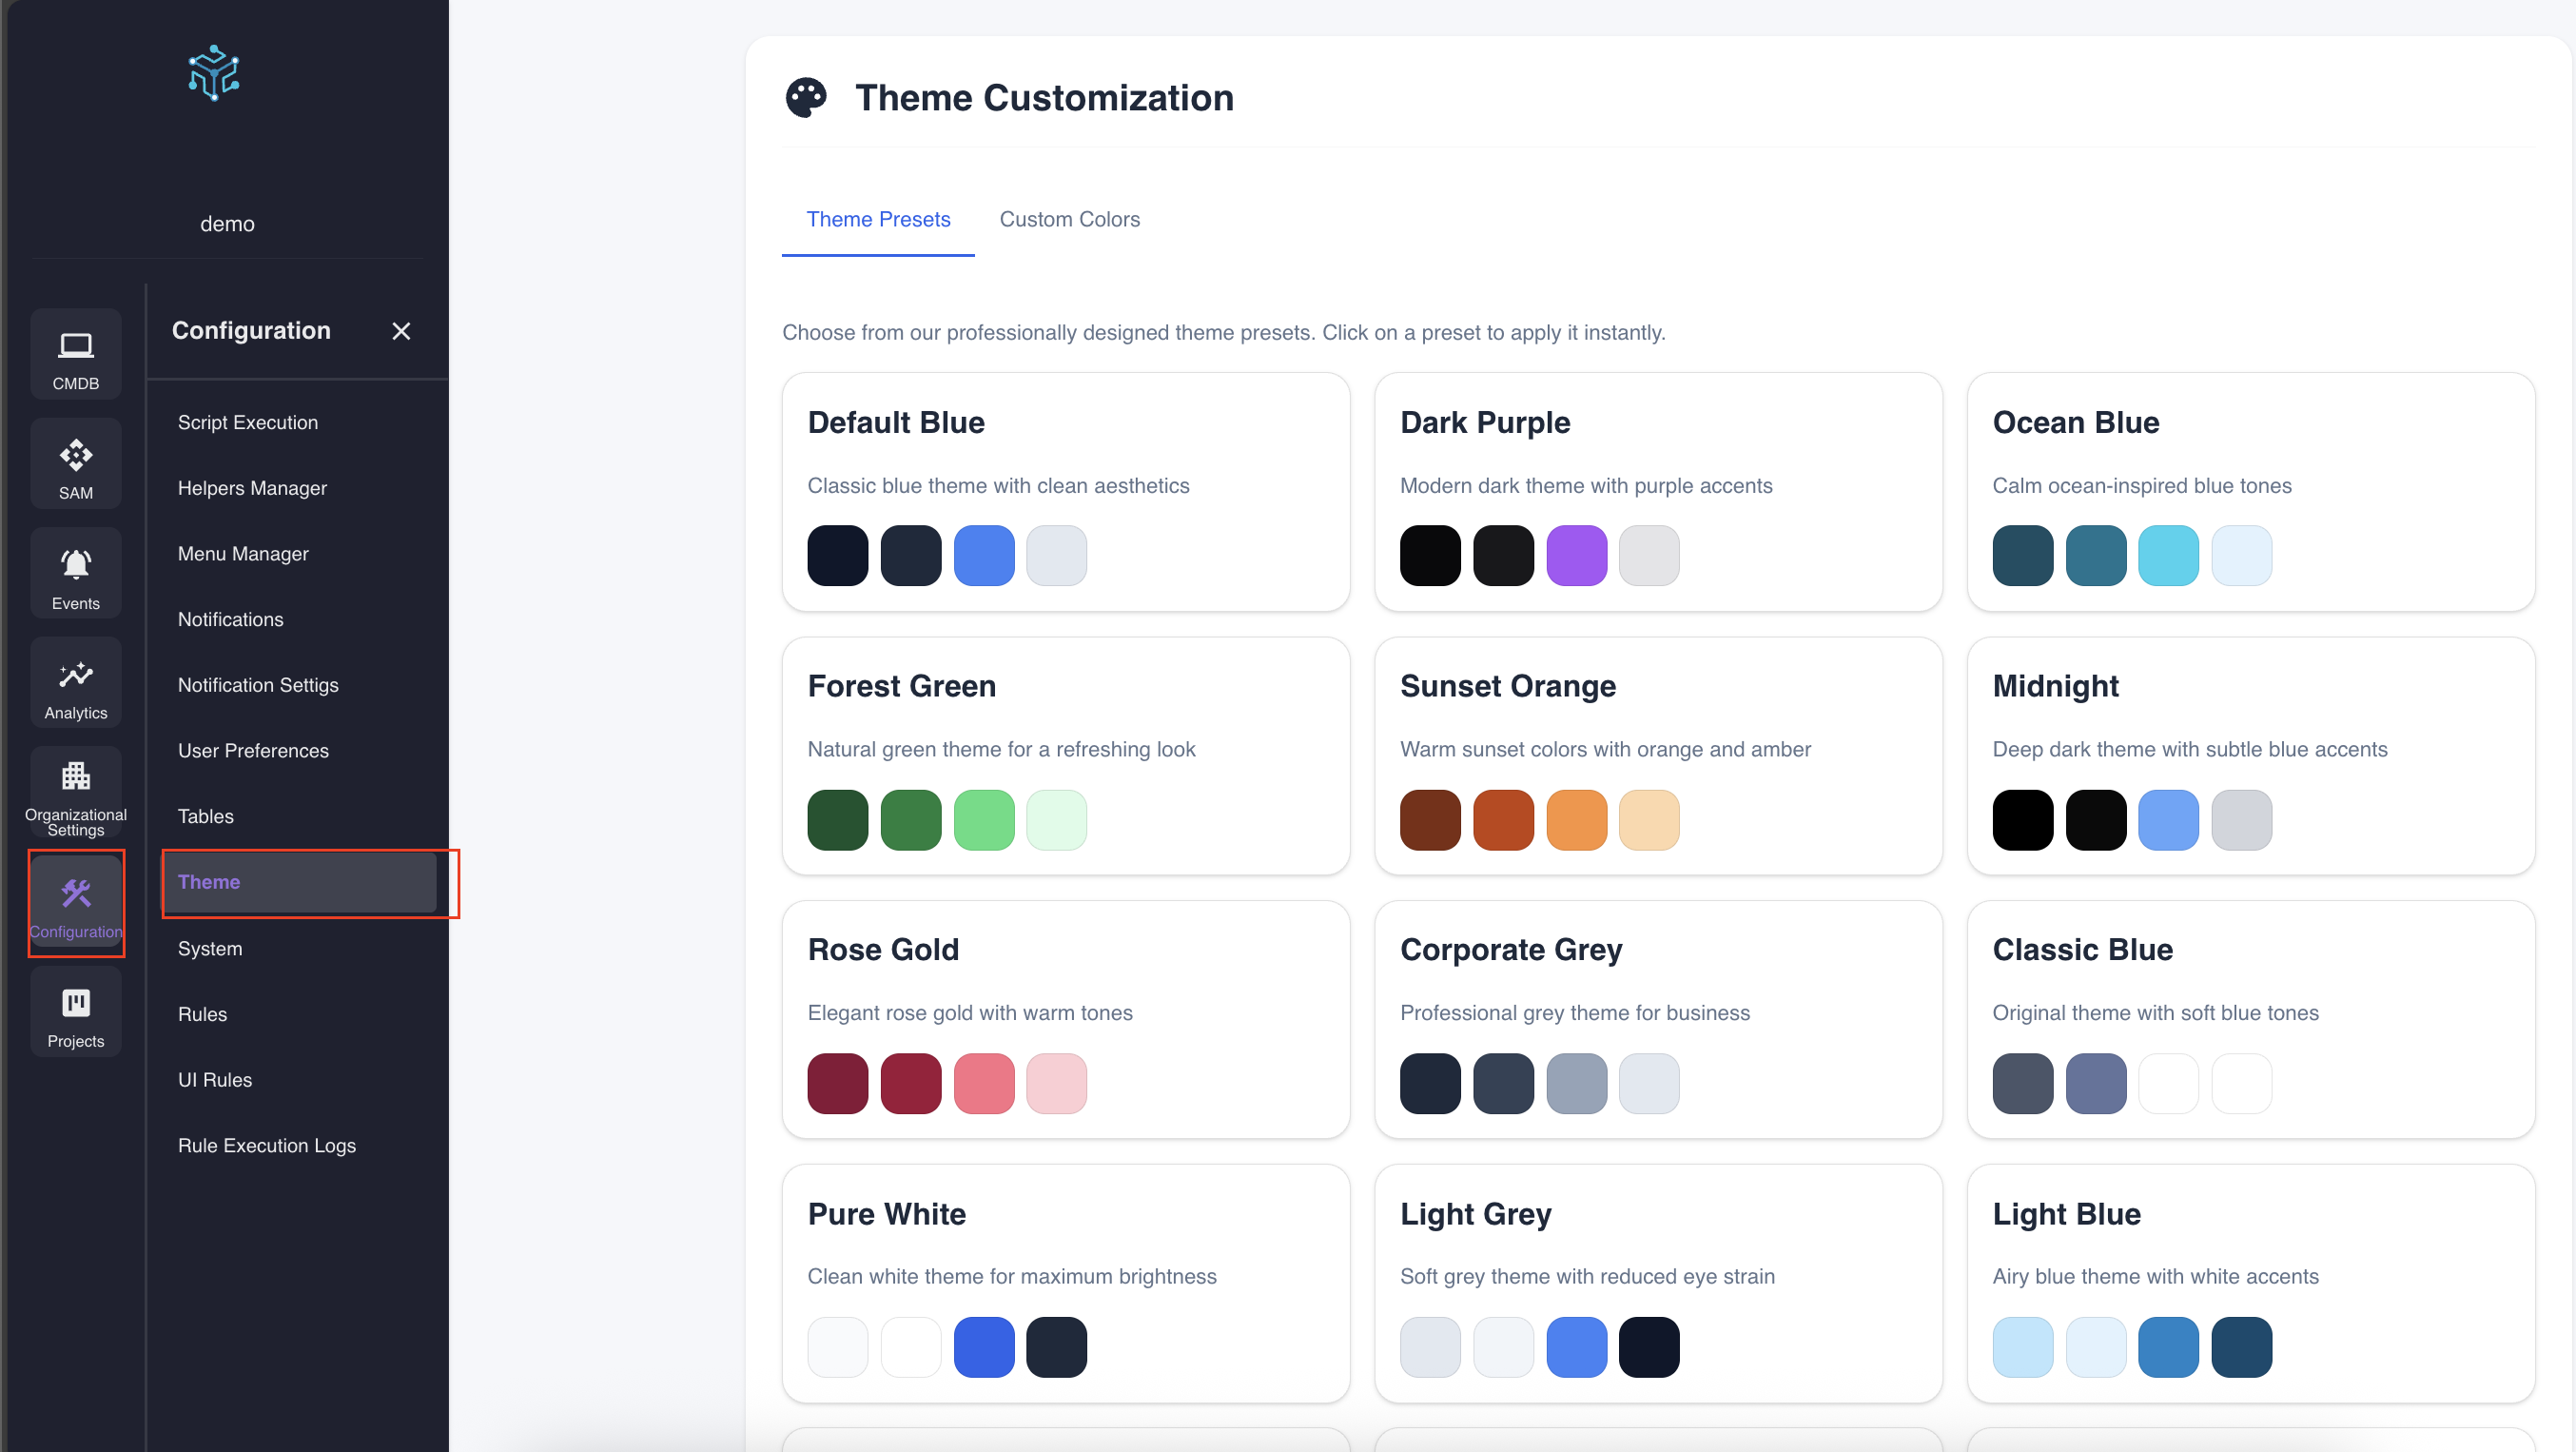Click the palette icon beside Theme Customization
Image resolution: width=2576 pixels, height=1452 pixels.
click(806, 97)
